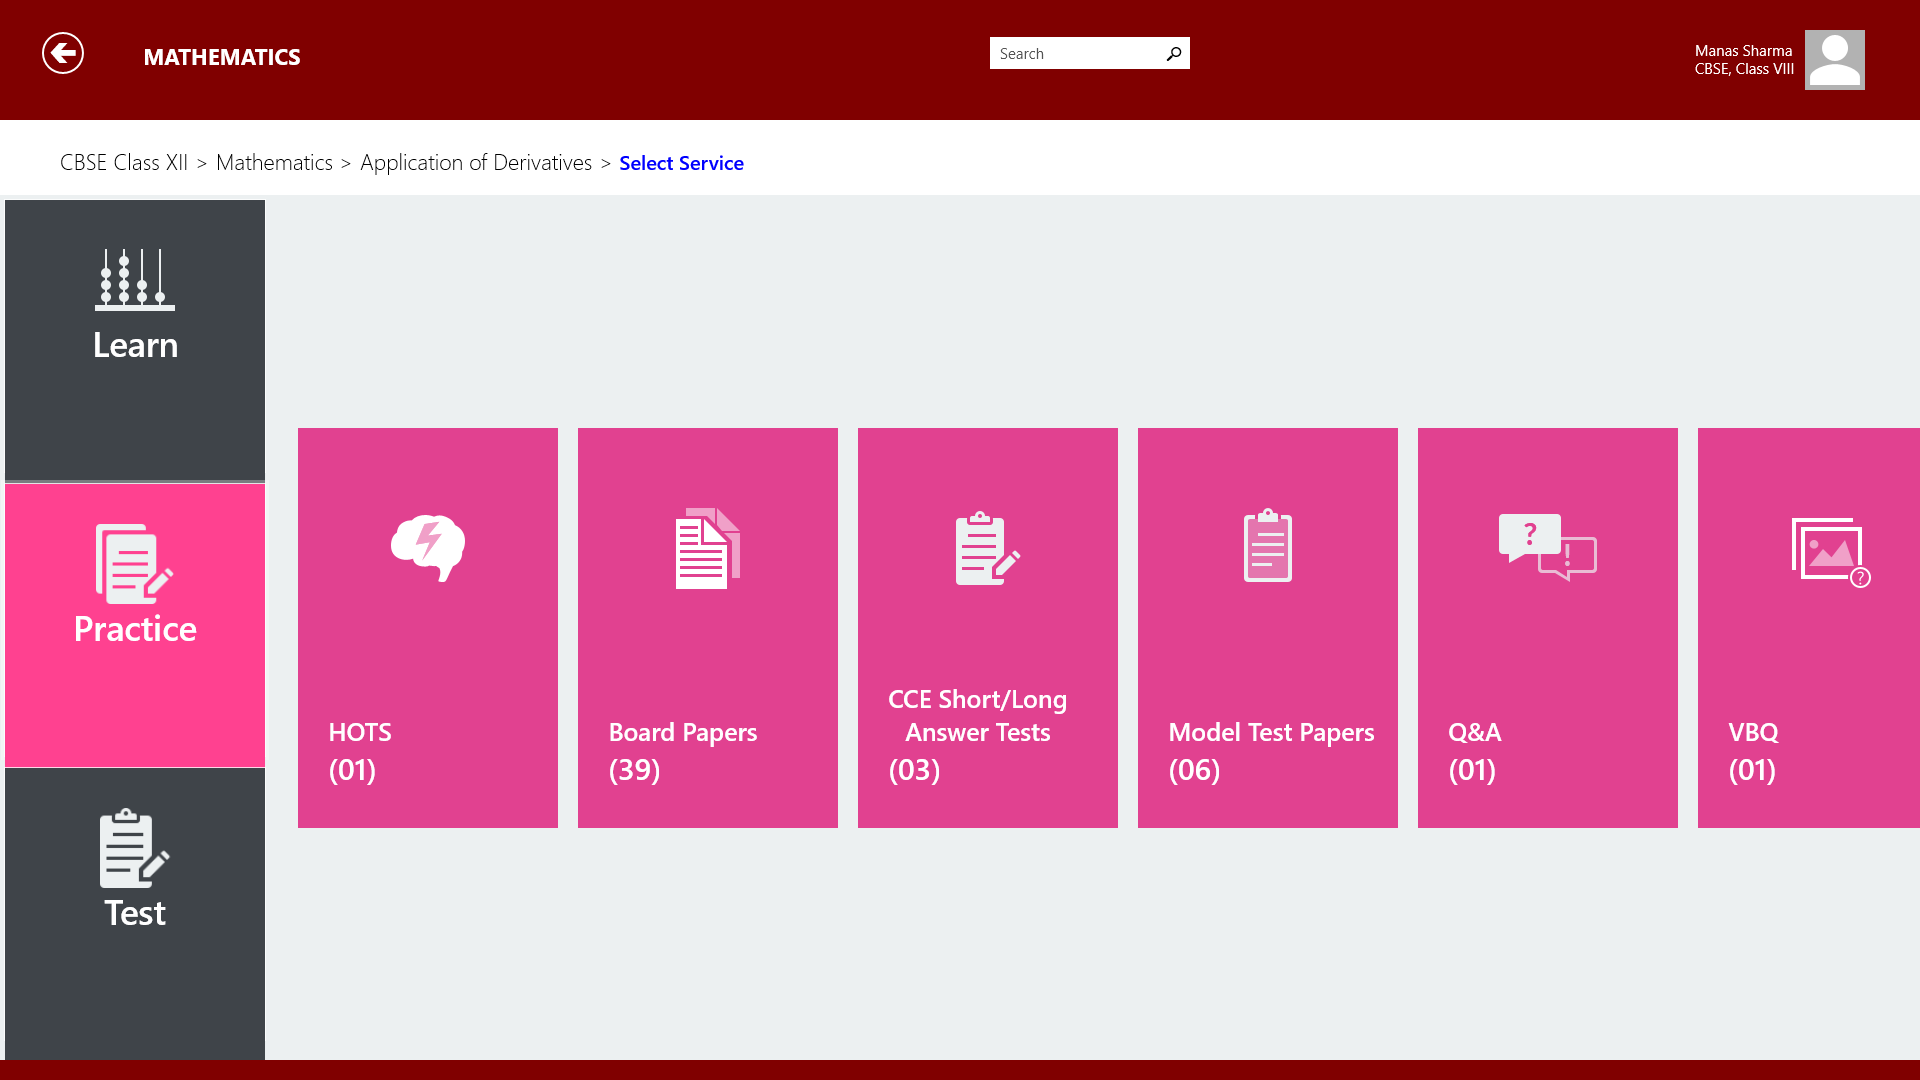Click the Manas Sharma user name
1920x1080 pixels.
pyautogui.click(x=1743, y=51)
